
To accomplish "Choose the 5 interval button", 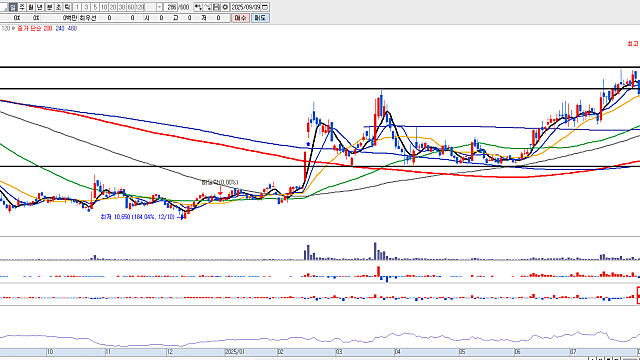I will [x=95, y=7].
